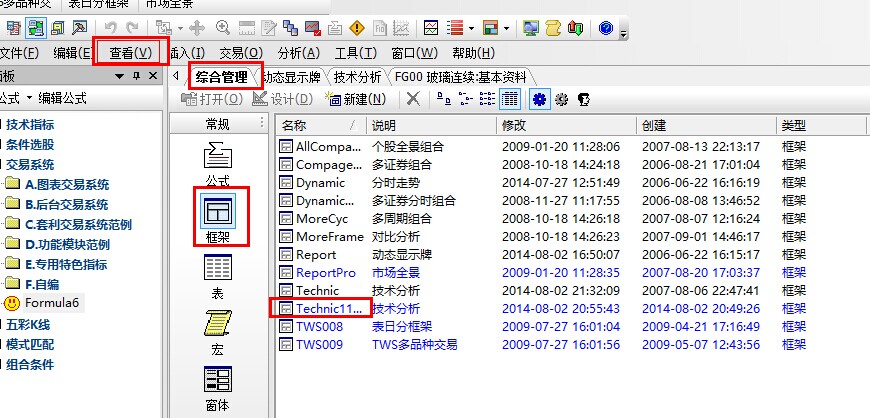Screen dimensions: 870x418
Task: Open the 表 (Table) category
Action: pyautogui.click(x=217, y=274)
